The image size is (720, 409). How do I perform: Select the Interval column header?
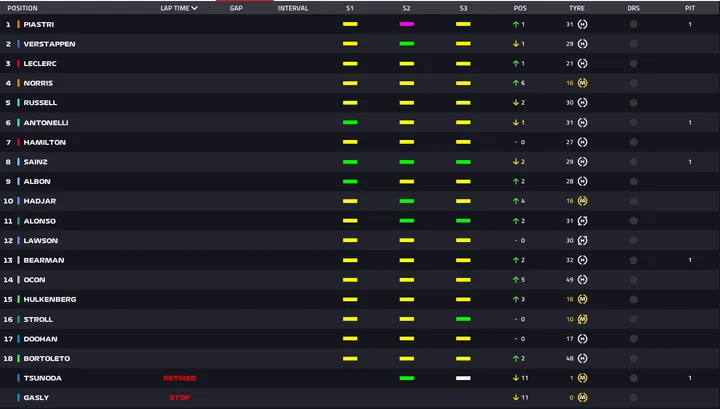click(x=293, y=8)
